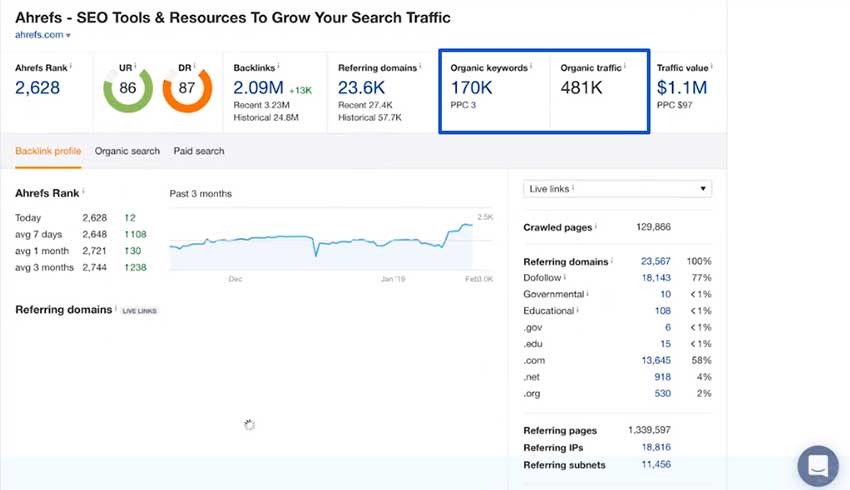Click the info icon beside Educational
850x490 pixels.
pos(577,310)
